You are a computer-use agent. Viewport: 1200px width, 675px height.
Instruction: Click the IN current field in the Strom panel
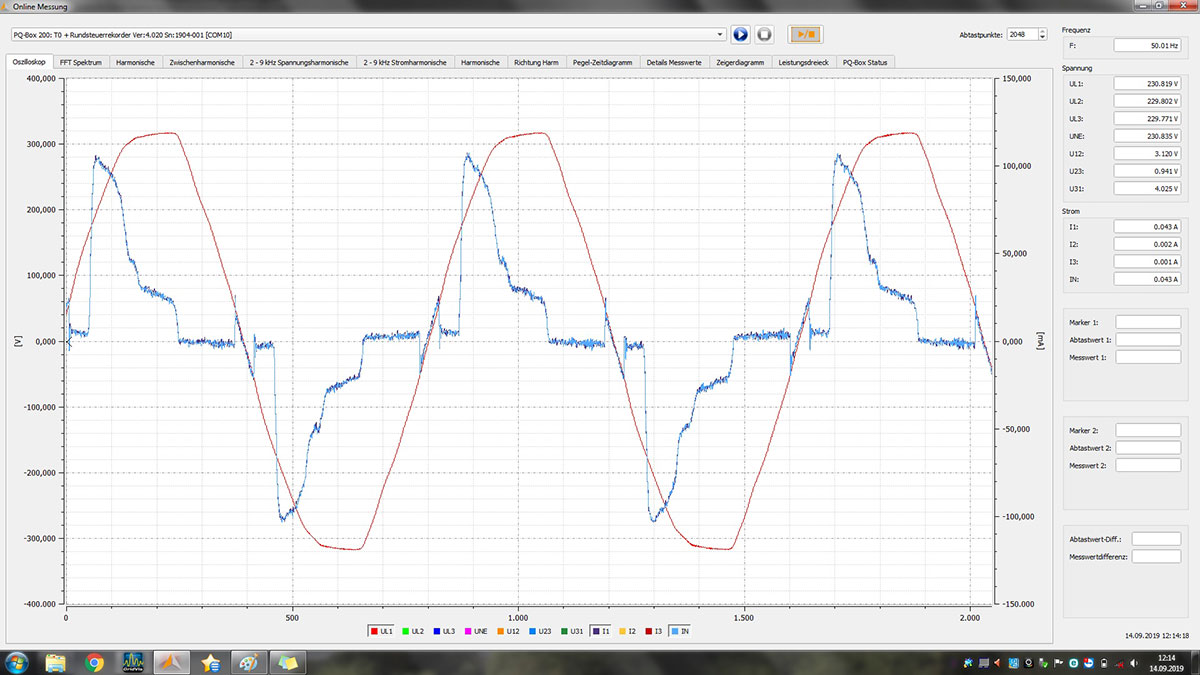pyautogui.click(x=1148, y=280)
